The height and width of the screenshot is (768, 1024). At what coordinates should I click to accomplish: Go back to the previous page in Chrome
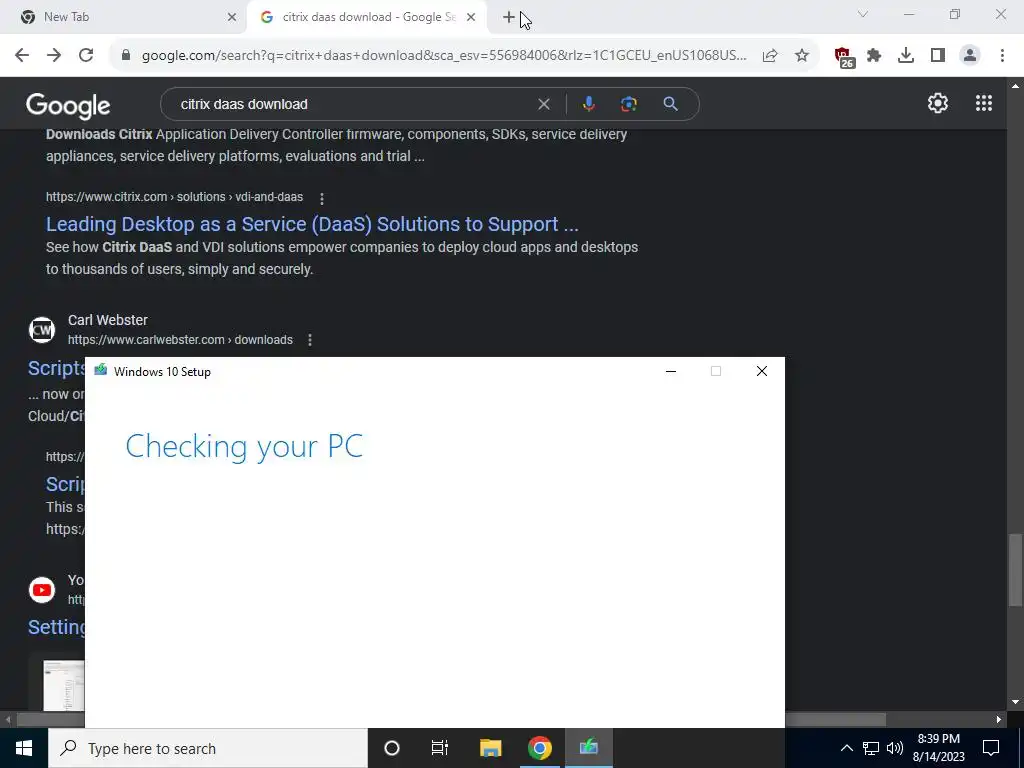pyautogui.click(x=22, y=56)
